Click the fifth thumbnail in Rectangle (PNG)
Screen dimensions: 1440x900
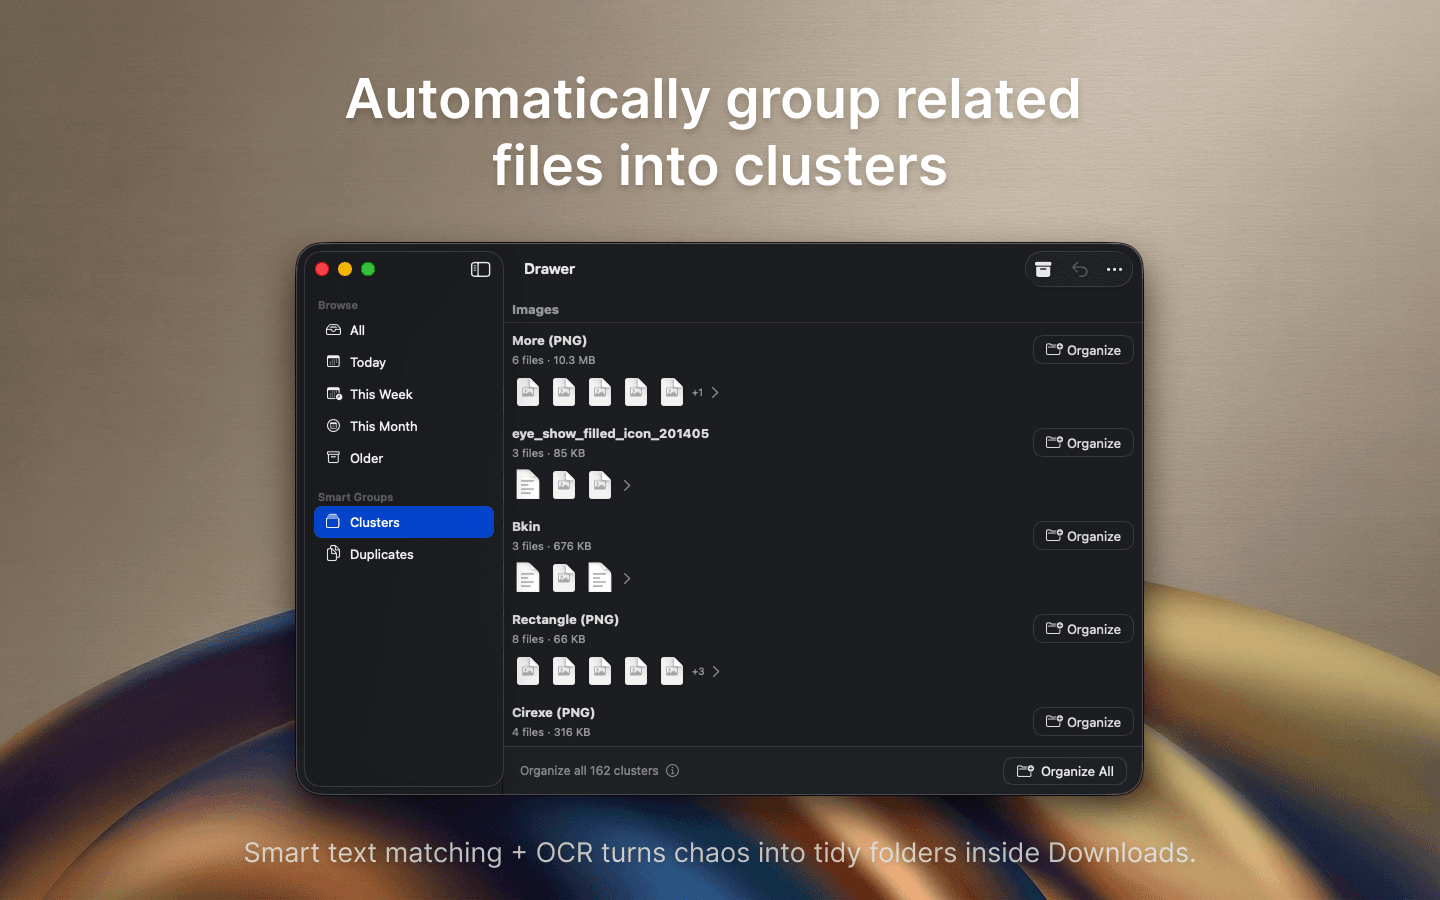[672, 671]
